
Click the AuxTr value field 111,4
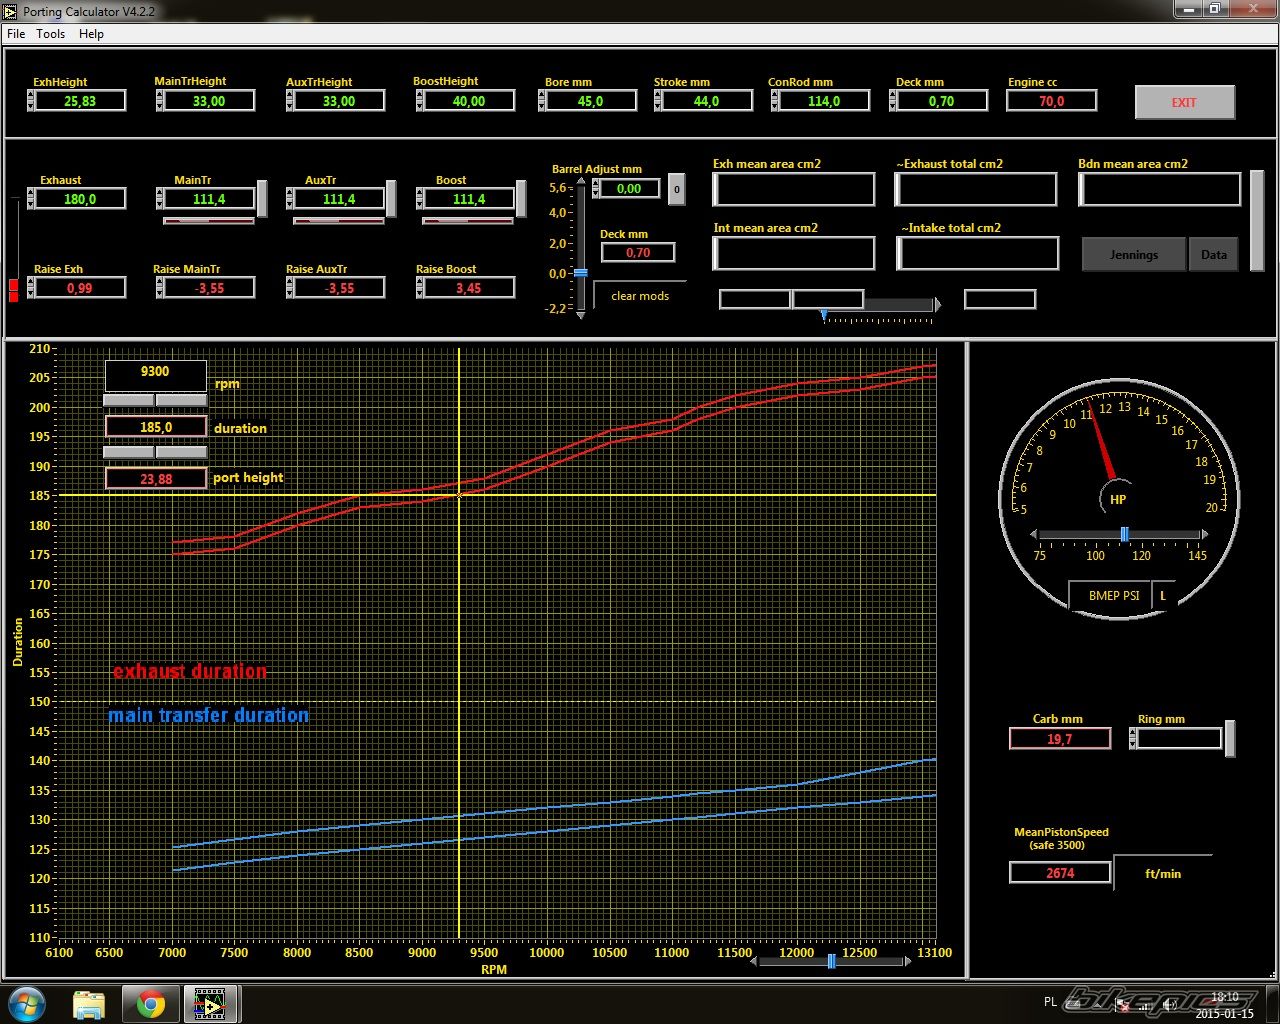point(339,199)
